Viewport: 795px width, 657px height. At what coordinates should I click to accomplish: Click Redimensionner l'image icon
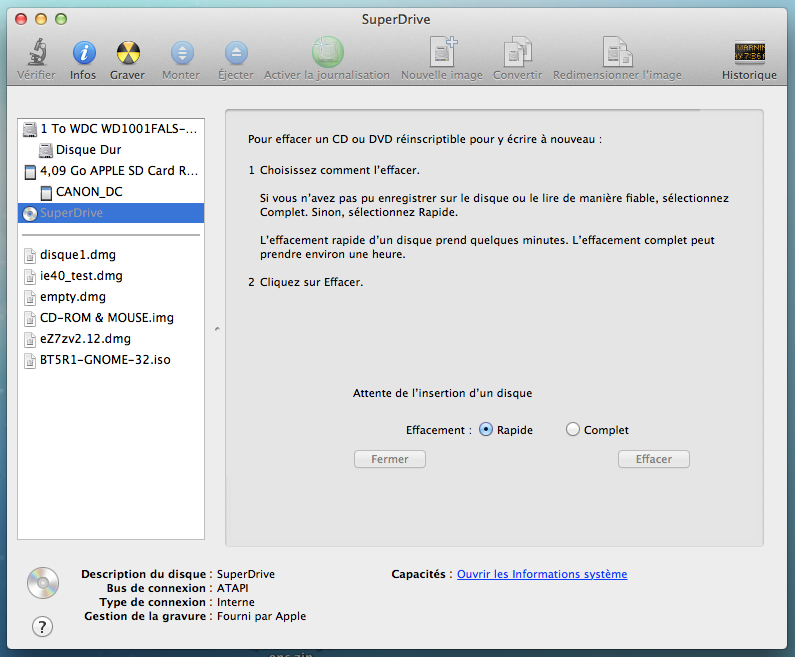tap(618, 52)
